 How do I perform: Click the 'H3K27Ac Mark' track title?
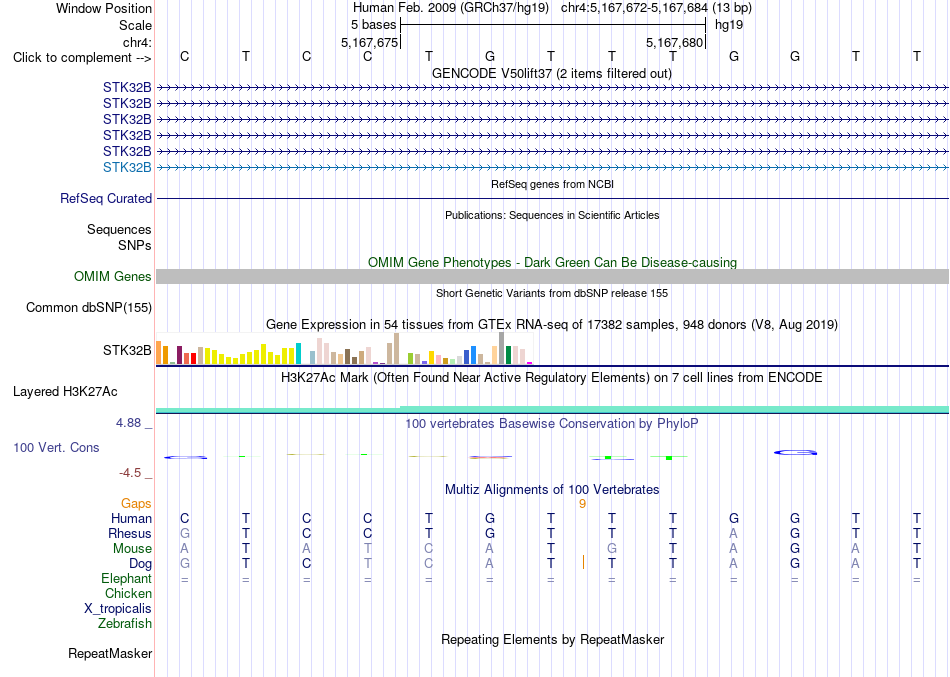pos(551,378)
